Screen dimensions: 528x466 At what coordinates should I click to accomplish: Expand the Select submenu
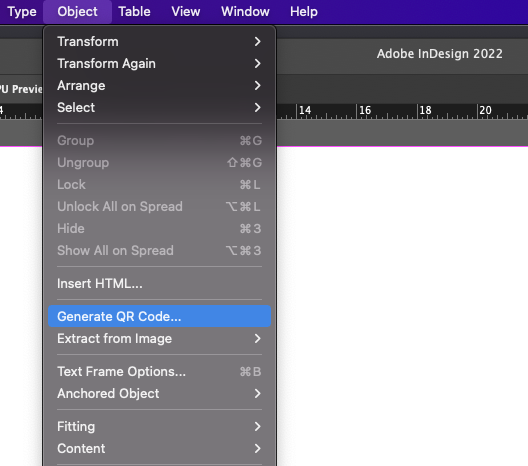(159, 108)
